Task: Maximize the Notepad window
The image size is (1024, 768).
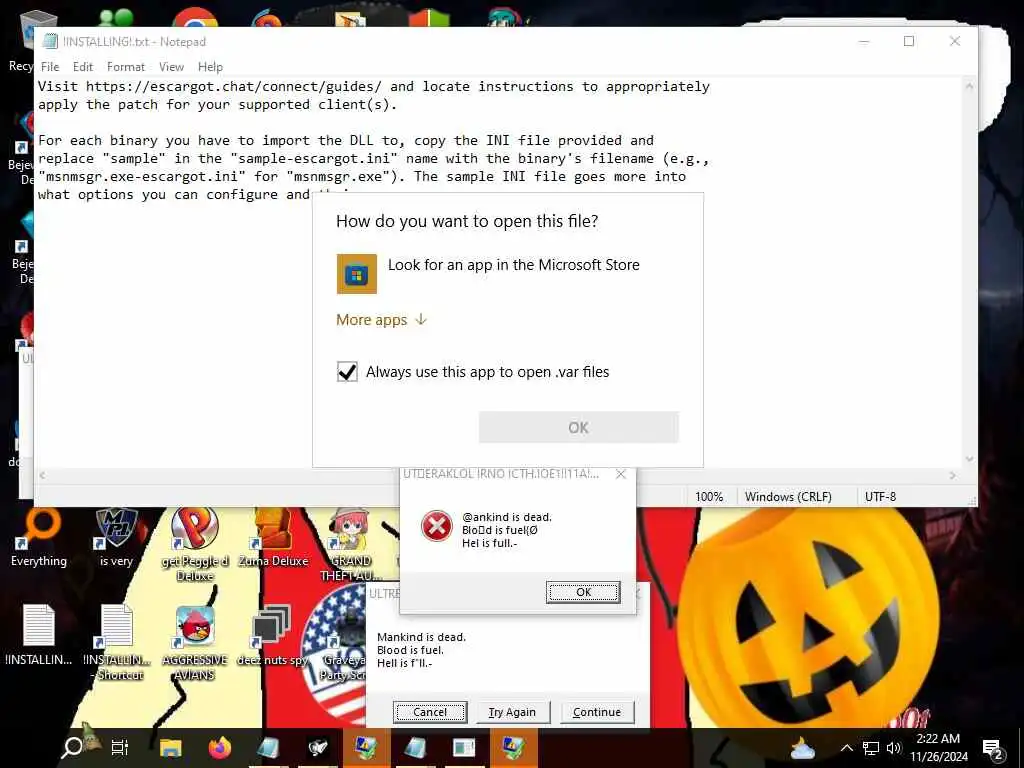Action: [908, 41]
